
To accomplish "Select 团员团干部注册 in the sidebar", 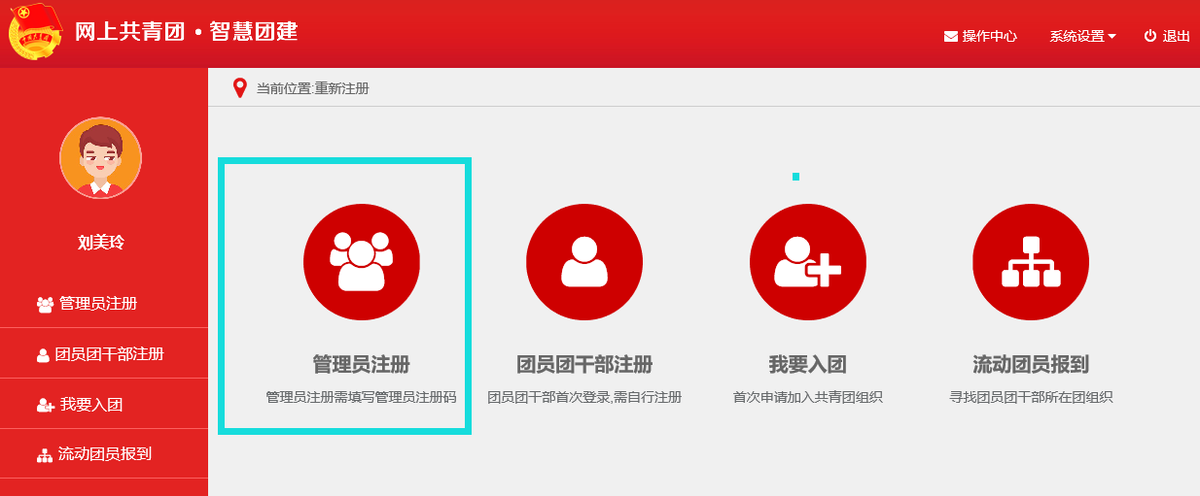I will (104, 354).
